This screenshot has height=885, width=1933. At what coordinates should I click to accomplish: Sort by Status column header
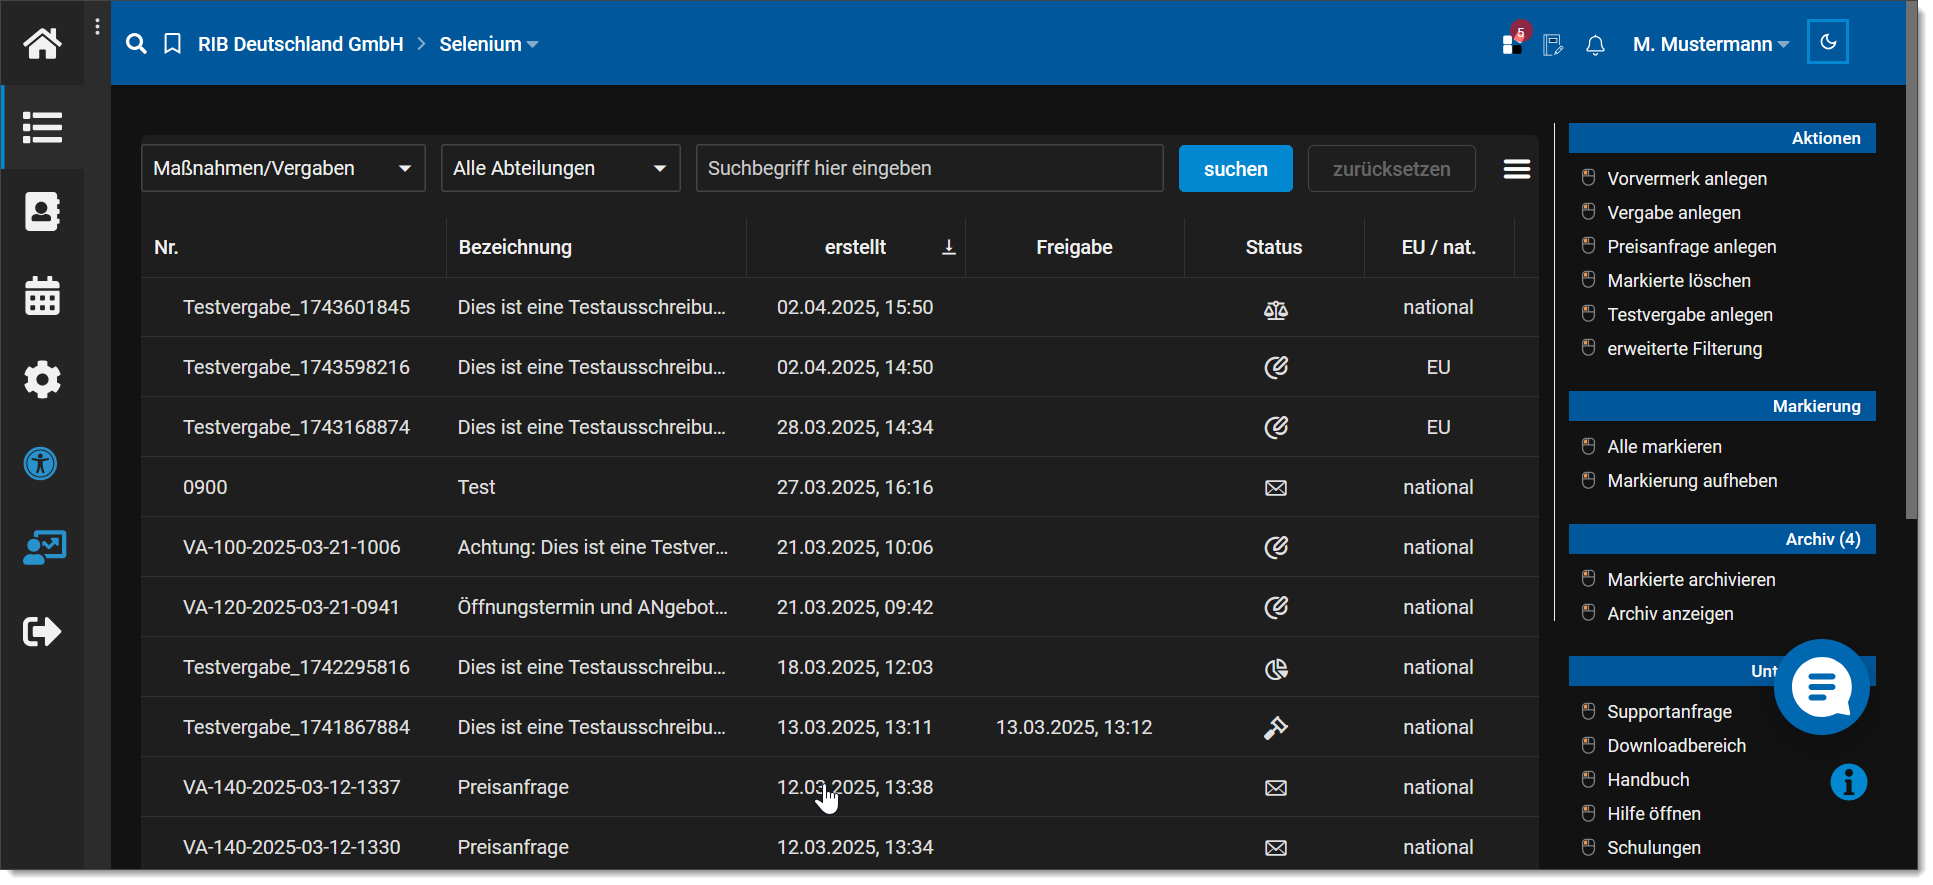click(x=1274, y=247)
